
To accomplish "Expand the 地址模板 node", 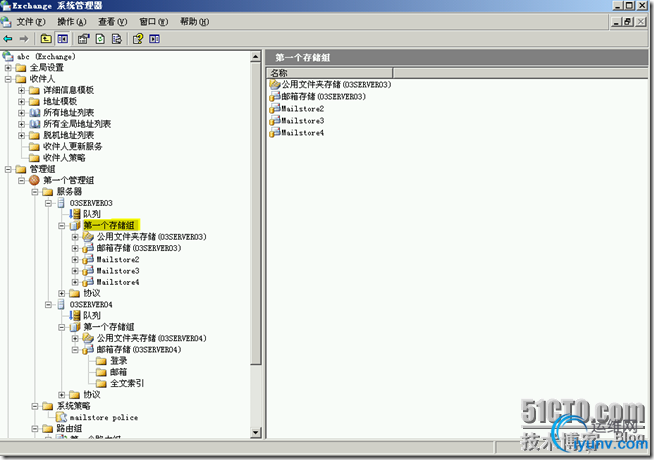I will coord(21,101).
